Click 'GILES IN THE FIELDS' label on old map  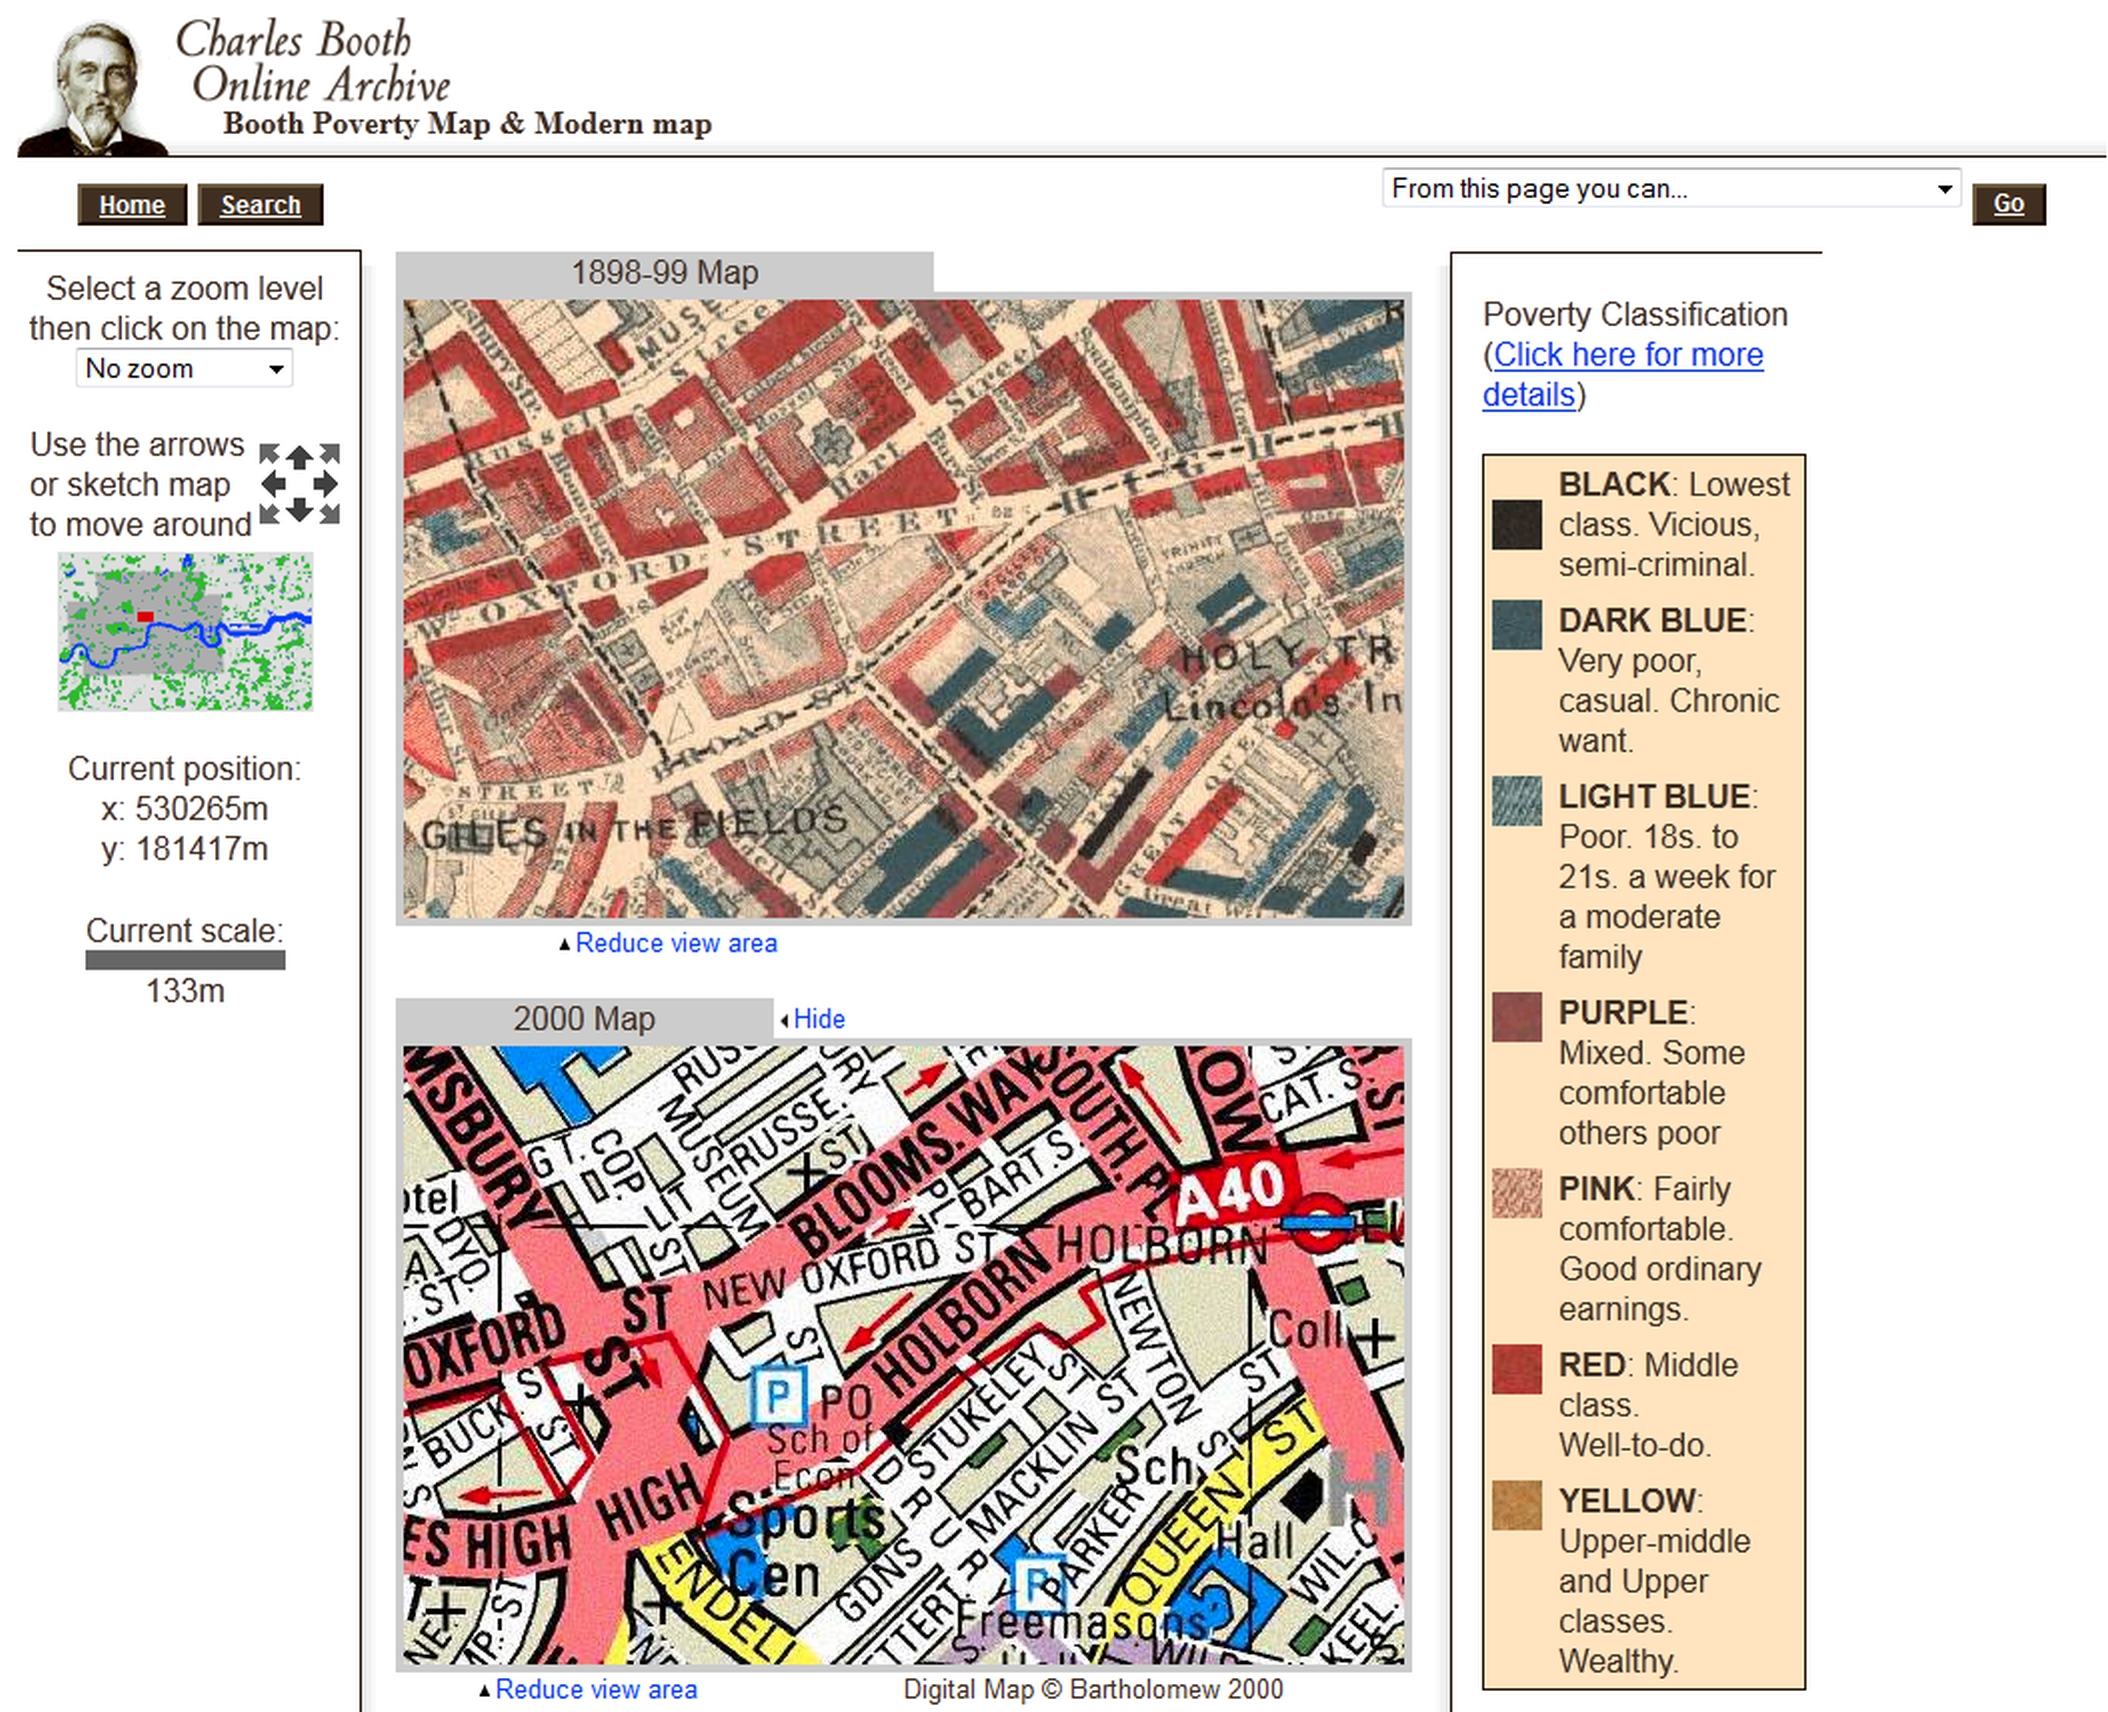pos(634,828)
